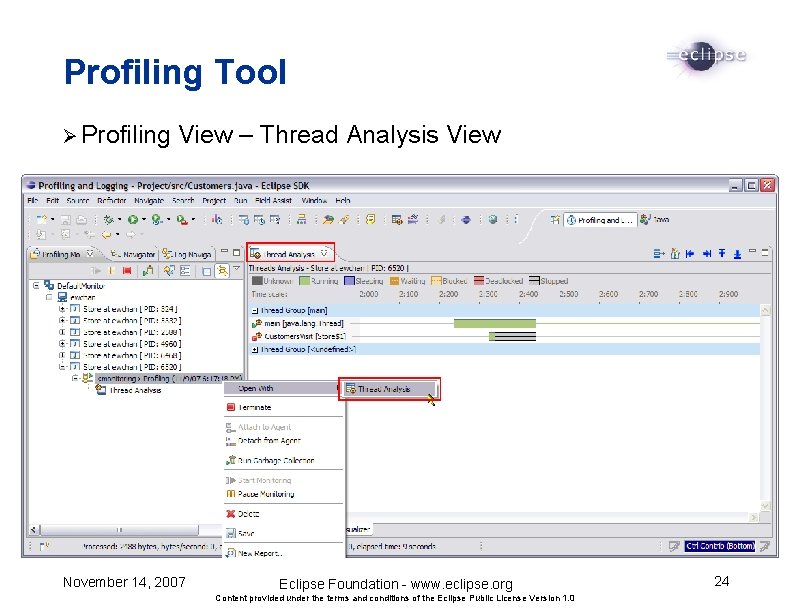Collapse the monitoring Profiling agent node
The width and height of the screenshot is (792, 612).
(74, 378)
